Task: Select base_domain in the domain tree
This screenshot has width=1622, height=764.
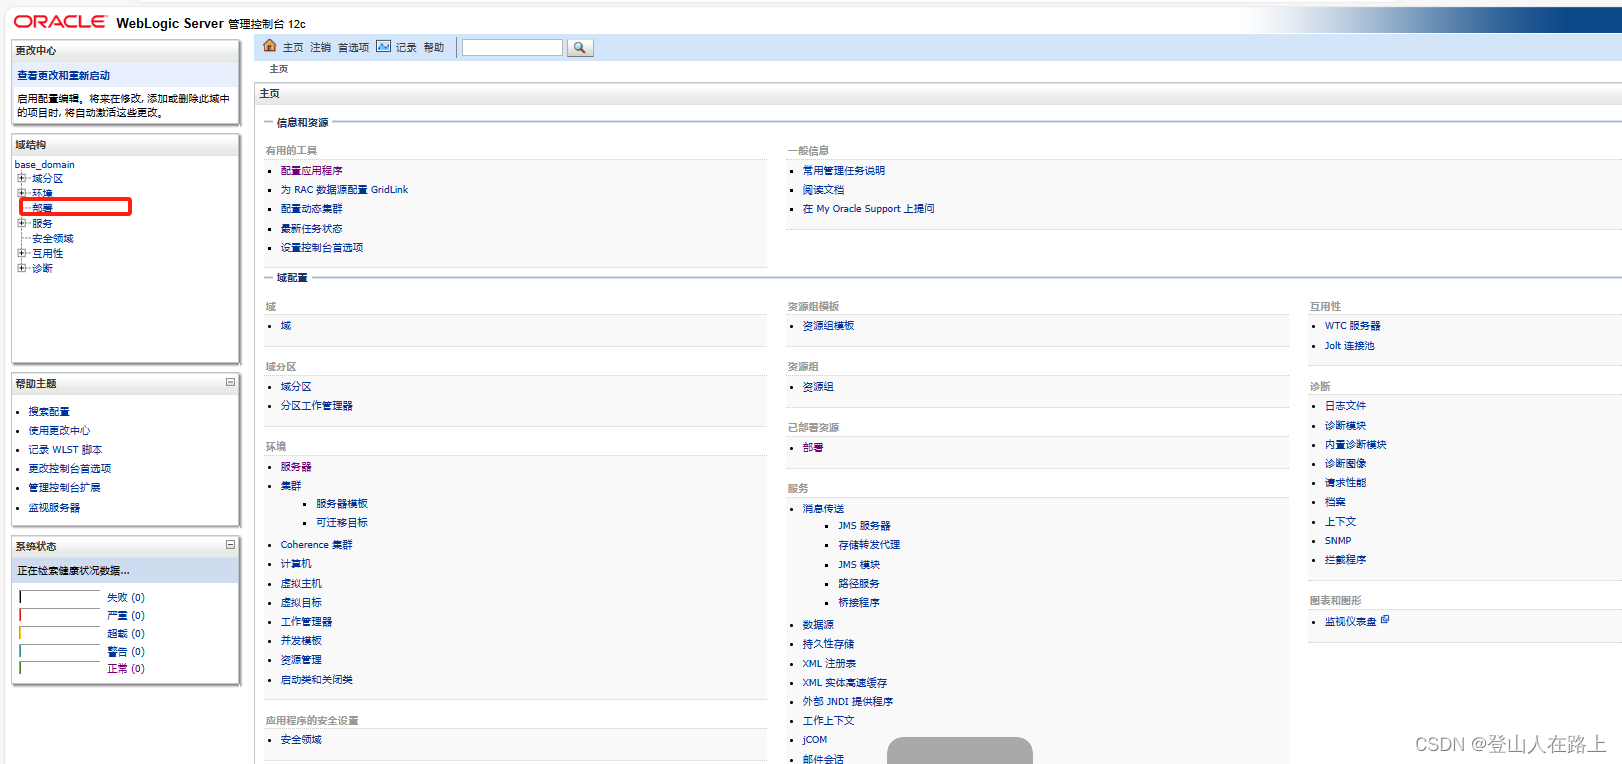Action: point(45,164)
